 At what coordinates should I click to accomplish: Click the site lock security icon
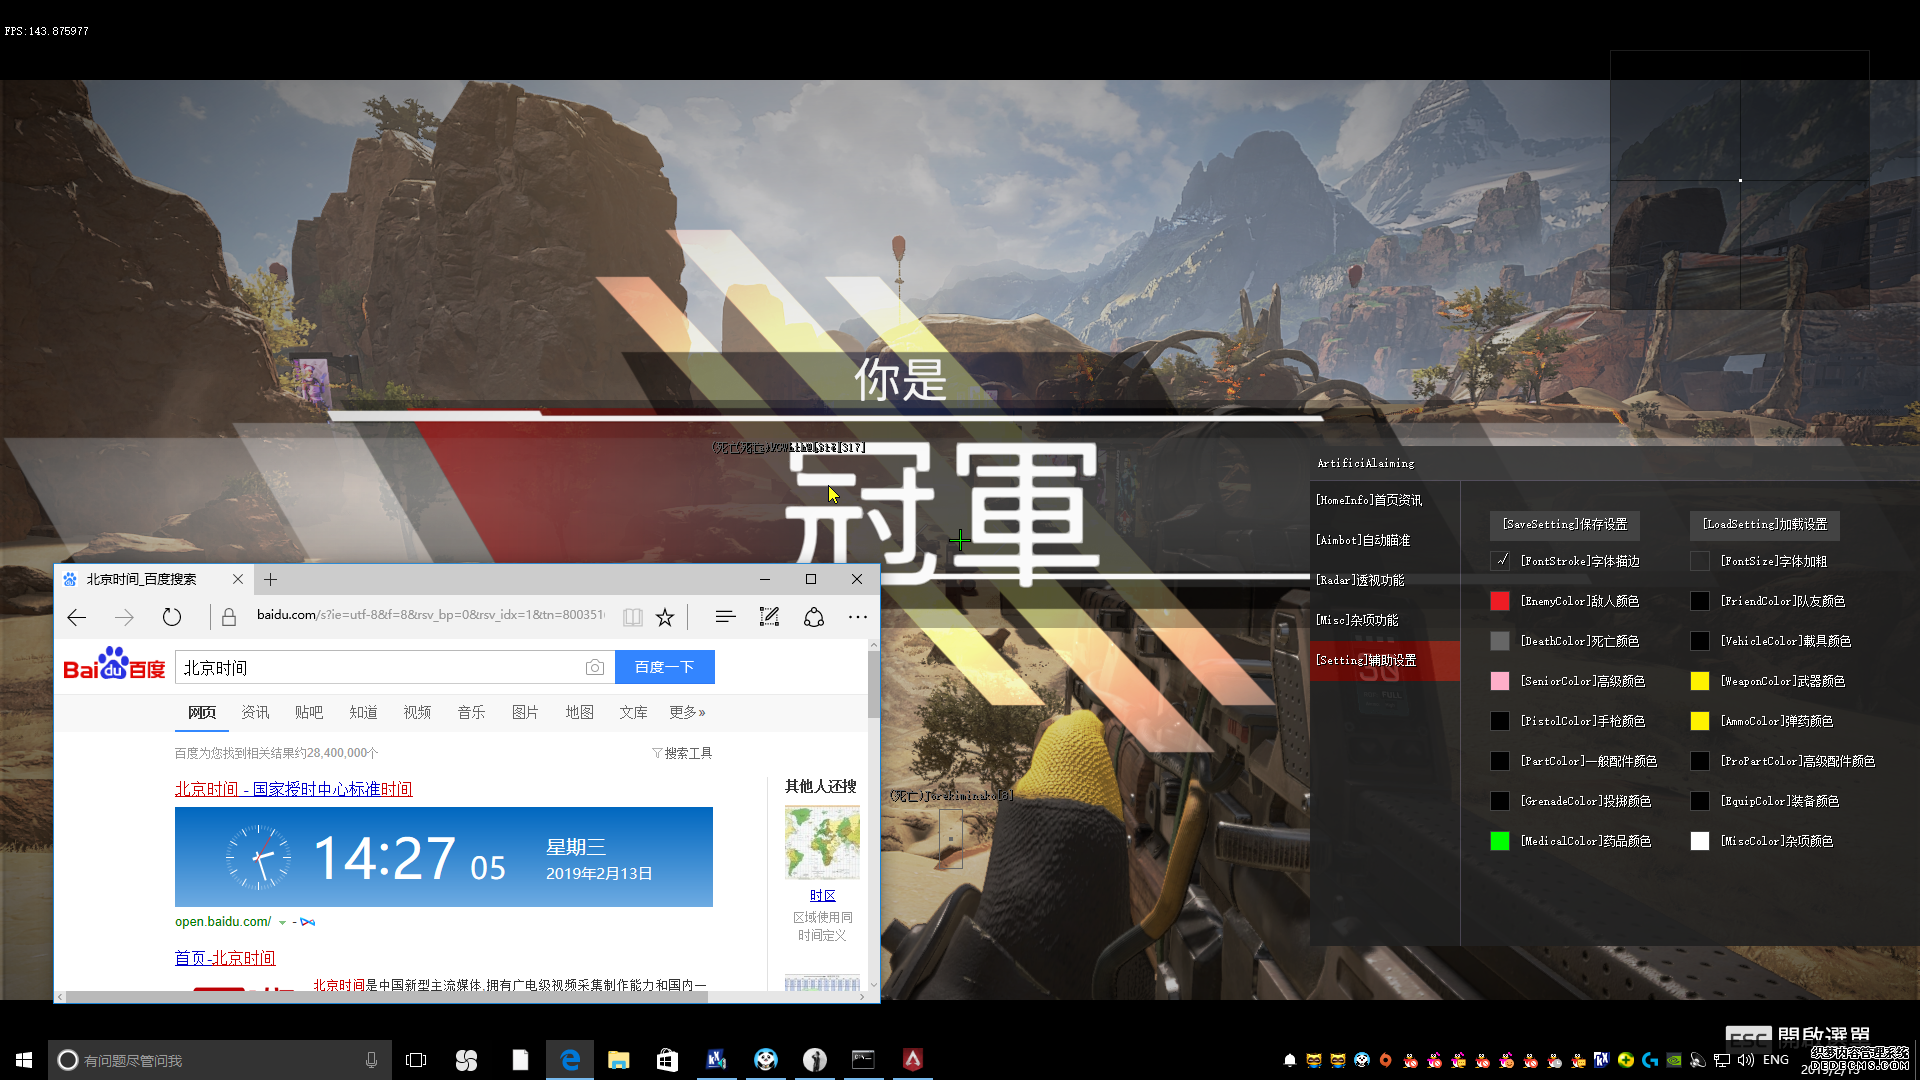(229, 617)
